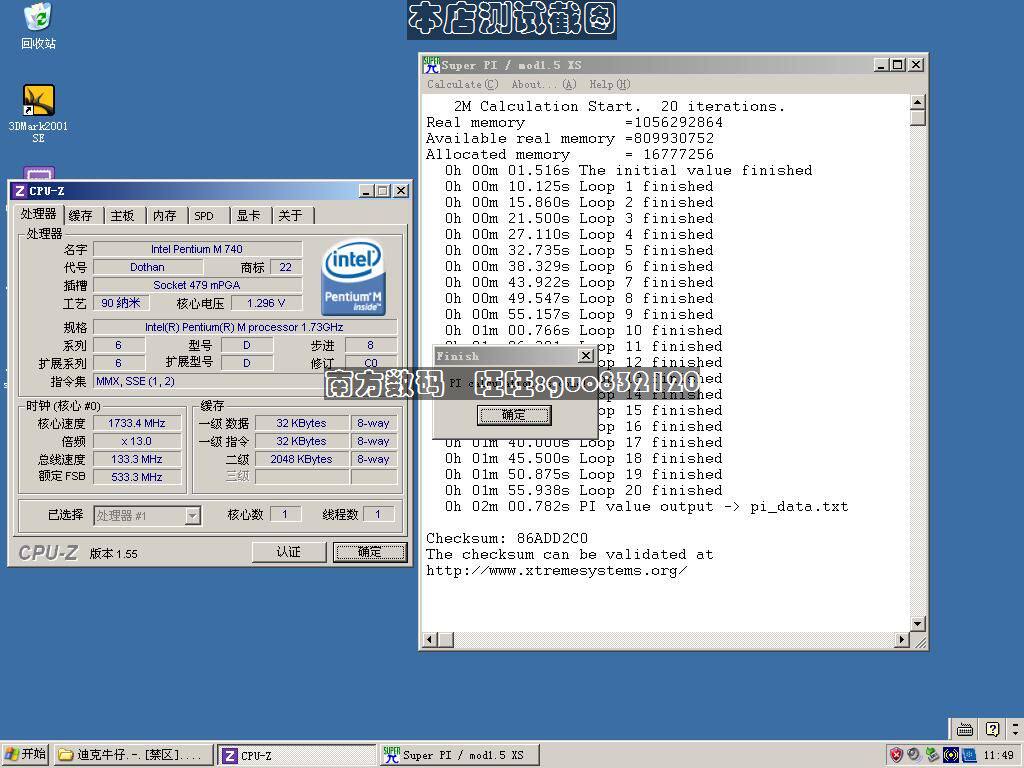This screenshot has width=1024, height=768.
Task: Click the Intel Pentium M 740 name field
Action: (x=197, y=249)
